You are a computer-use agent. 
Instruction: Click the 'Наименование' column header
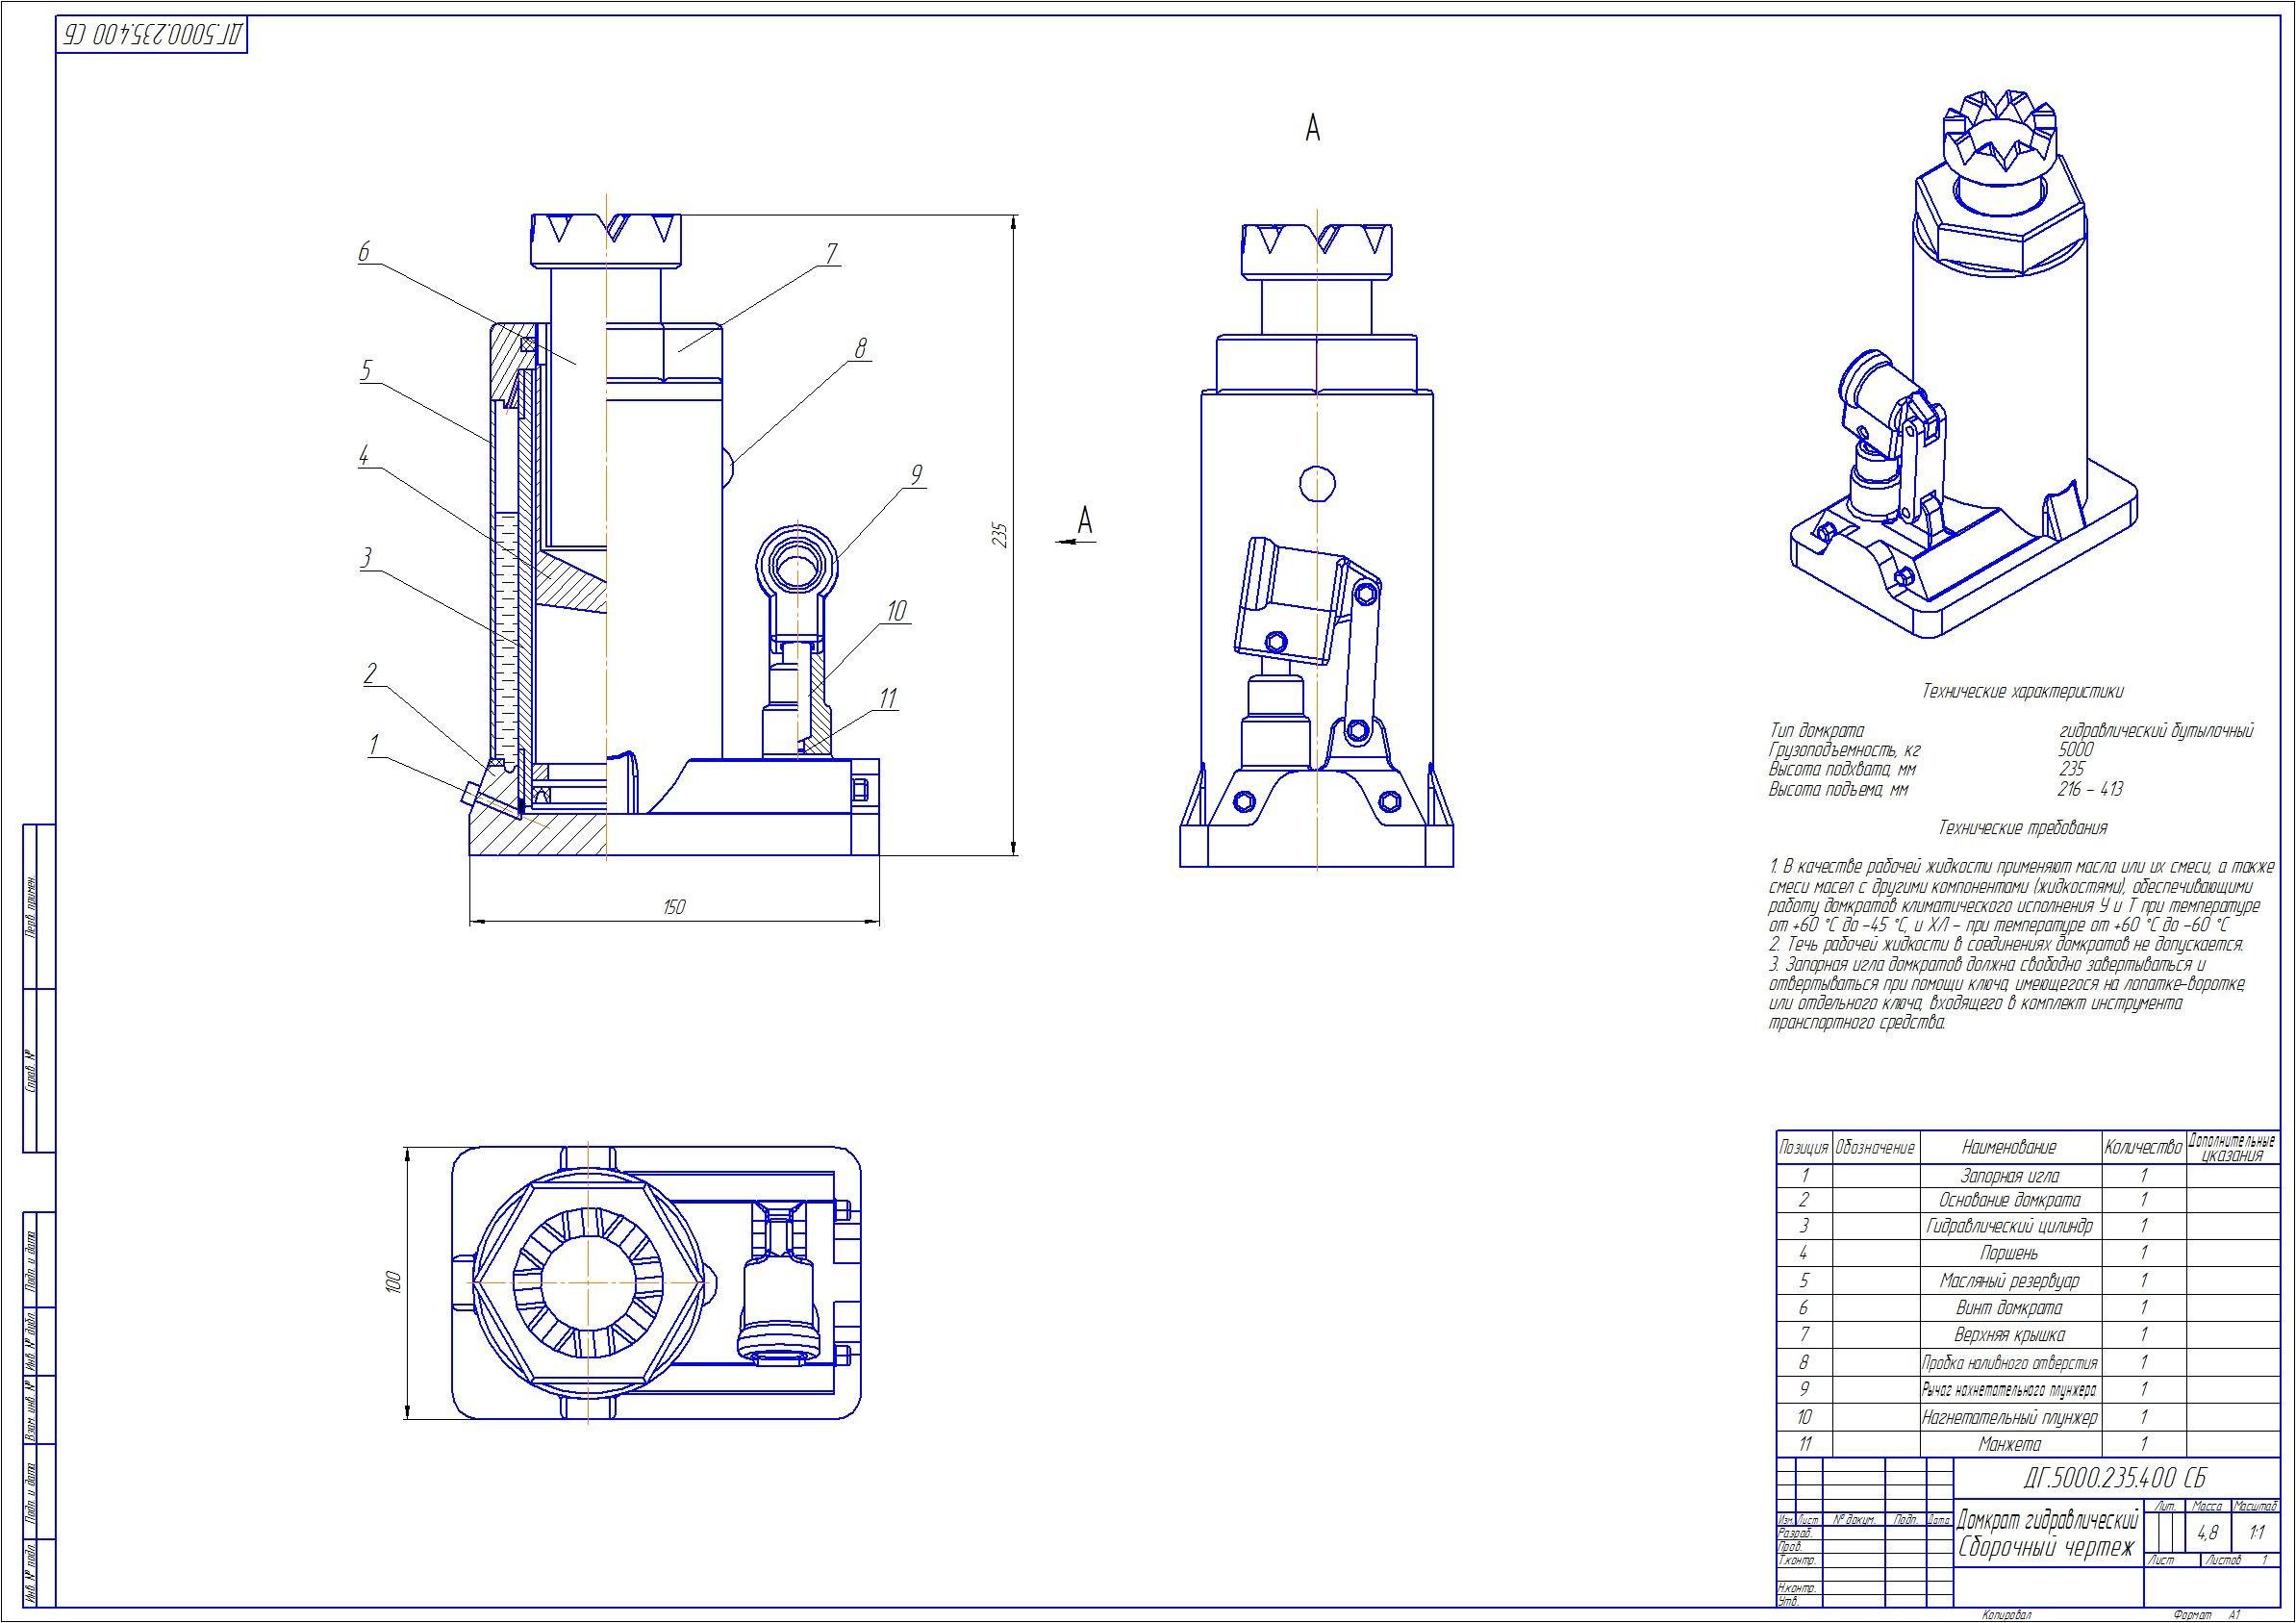click(x=2010, y=1148)
